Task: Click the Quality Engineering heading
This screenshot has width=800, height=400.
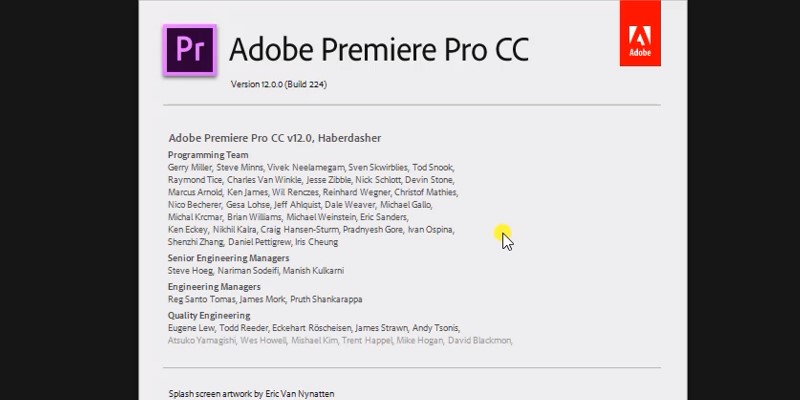Action: [x=209, y=316]
